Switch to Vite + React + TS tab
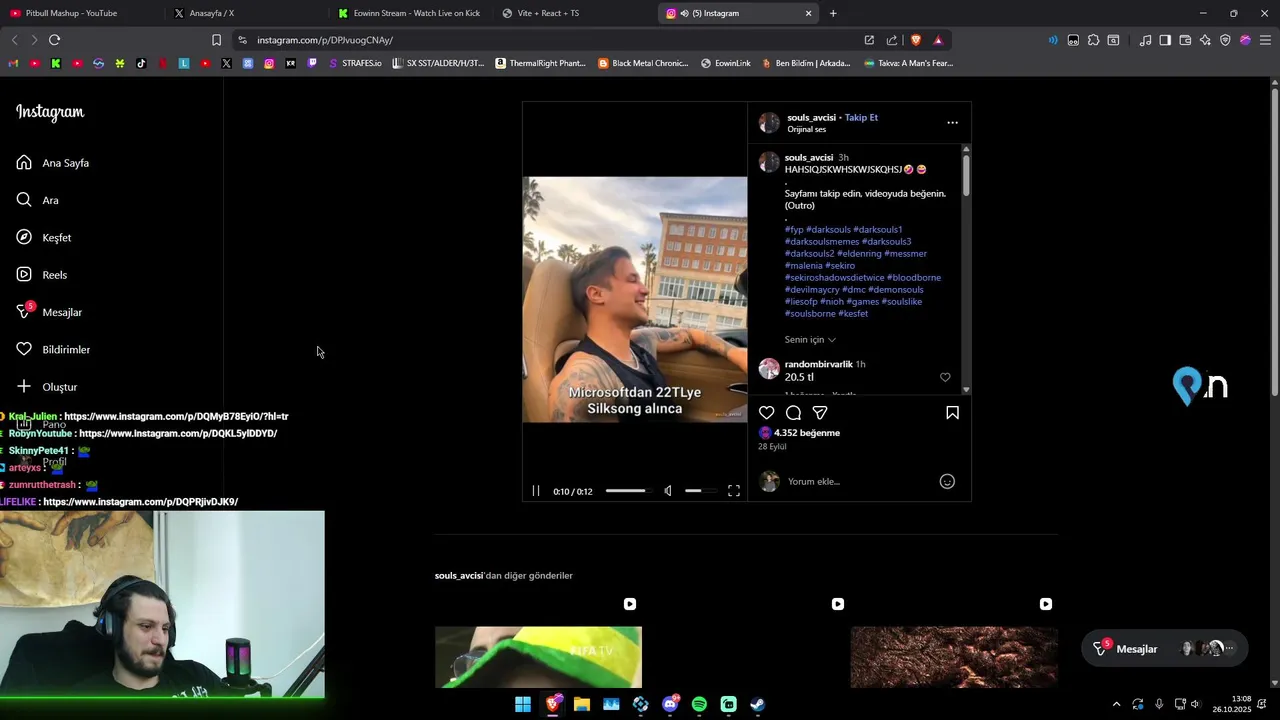 tap(573, 13)
